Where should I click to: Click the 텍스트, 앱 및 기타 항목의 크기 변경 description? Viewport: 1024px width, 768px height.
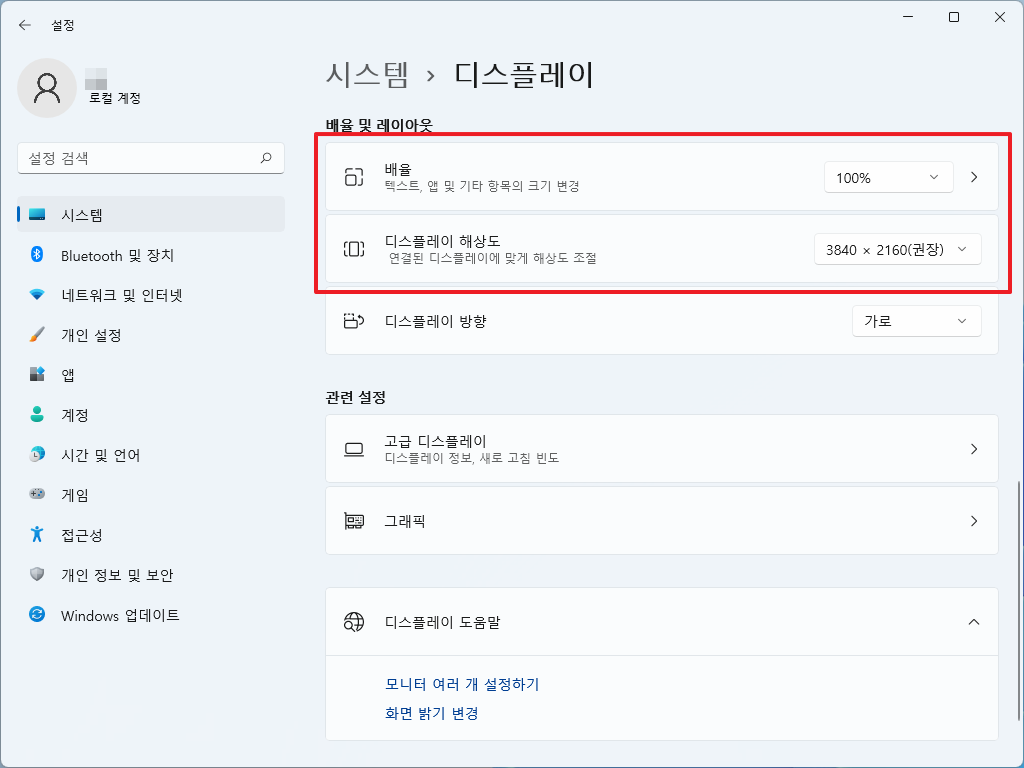(482, 186)
